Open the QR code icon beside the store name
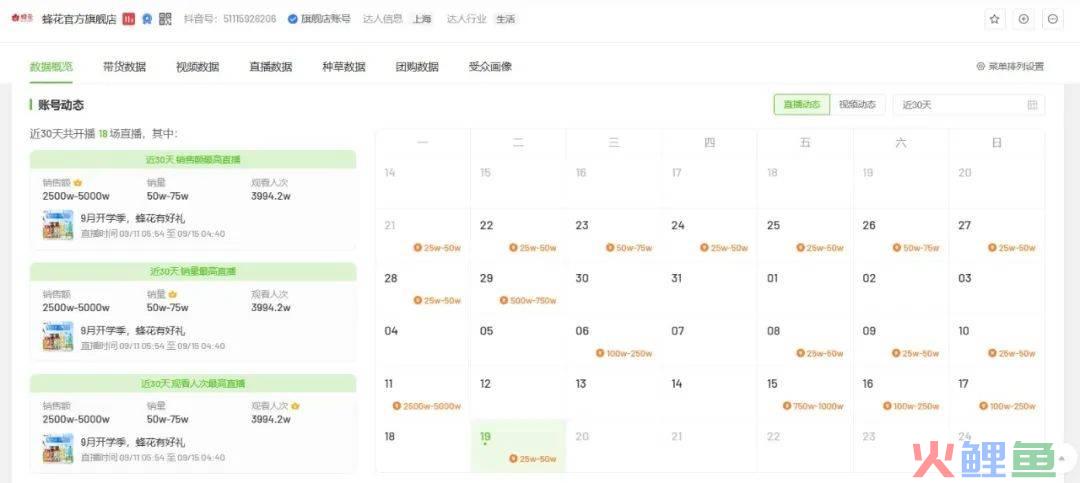This screenshot has width=1080, height=483. [165, 19]
